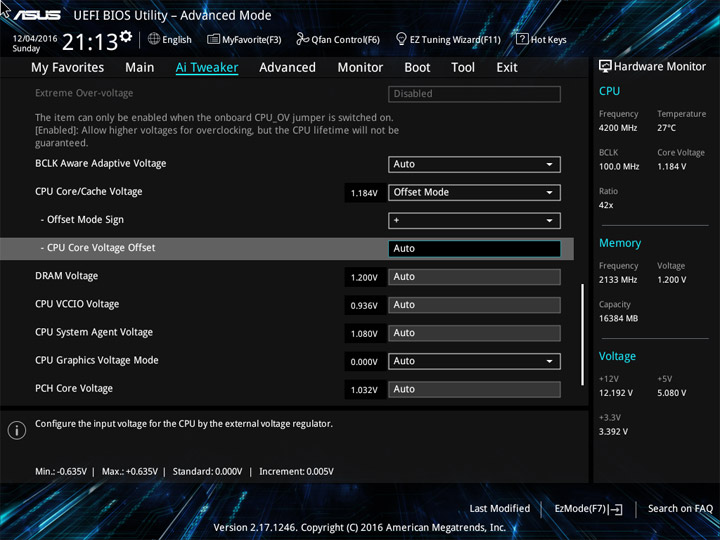Click the 12/04/2016 date display
This screenshot has width=720, height=540.
pyautogui.click(x=35, y=39)
